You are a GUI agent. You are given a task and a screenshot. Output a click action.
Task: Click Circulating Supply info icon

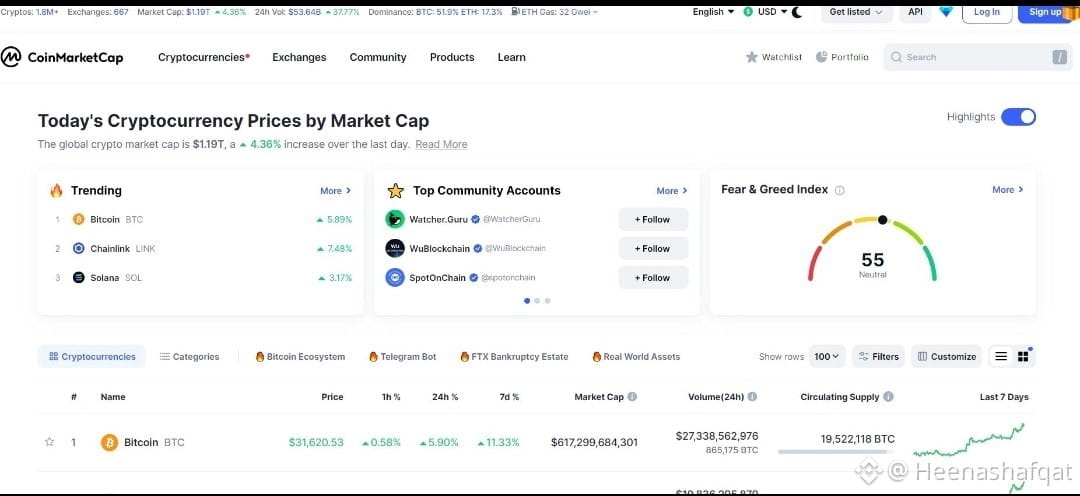click(889, 397)
